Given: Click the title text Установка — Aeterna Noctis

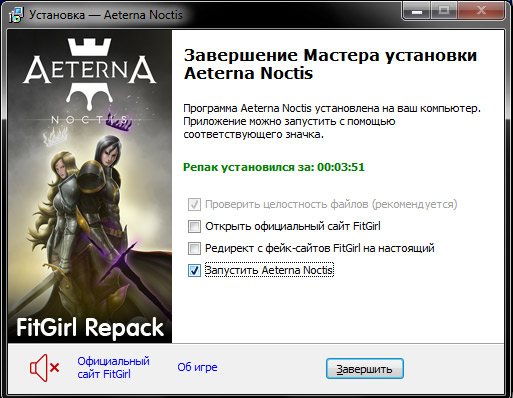Looking at the screenshot, I should 106,15.
